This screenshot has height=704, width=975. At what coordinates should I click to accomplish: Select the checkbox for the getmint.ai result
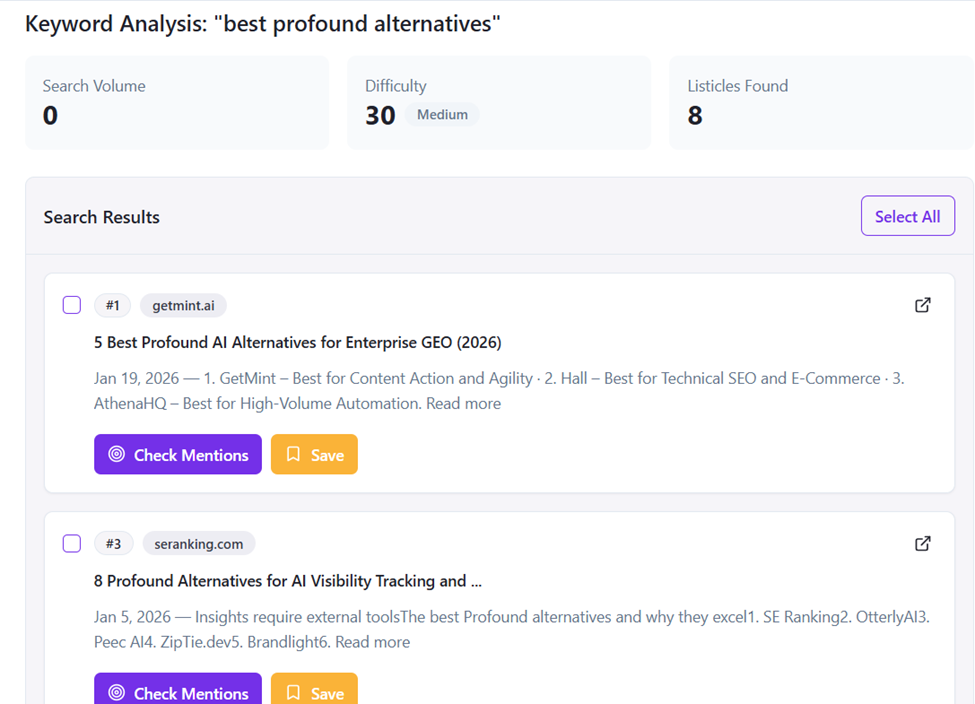pos(71,304)
